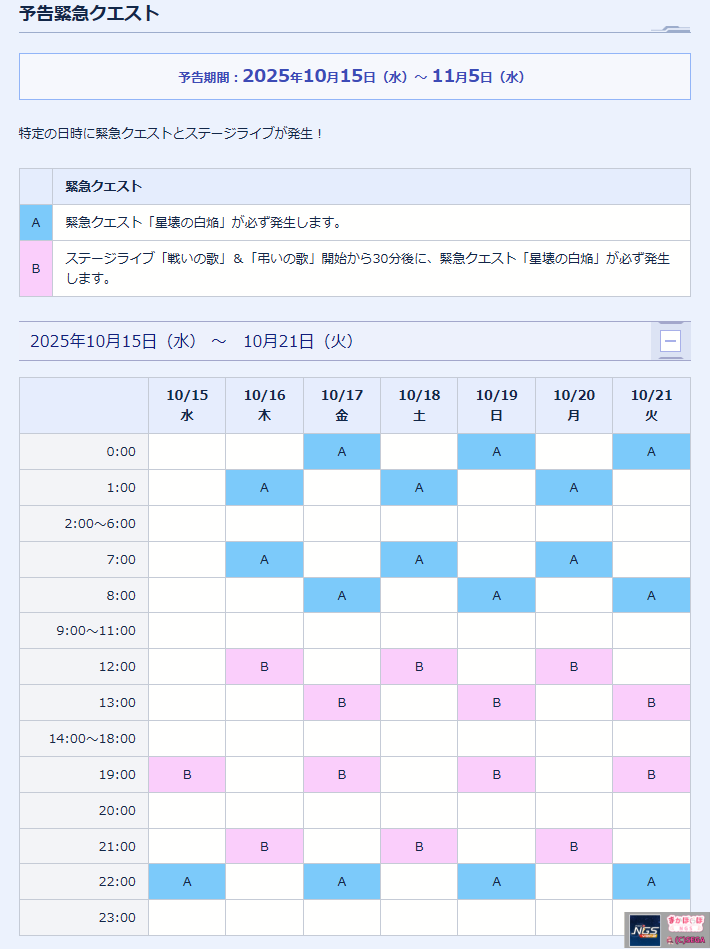Screen dimensions: 710x949
Task: Click the 14:00～18:00 row label
Action: point(92,739)
